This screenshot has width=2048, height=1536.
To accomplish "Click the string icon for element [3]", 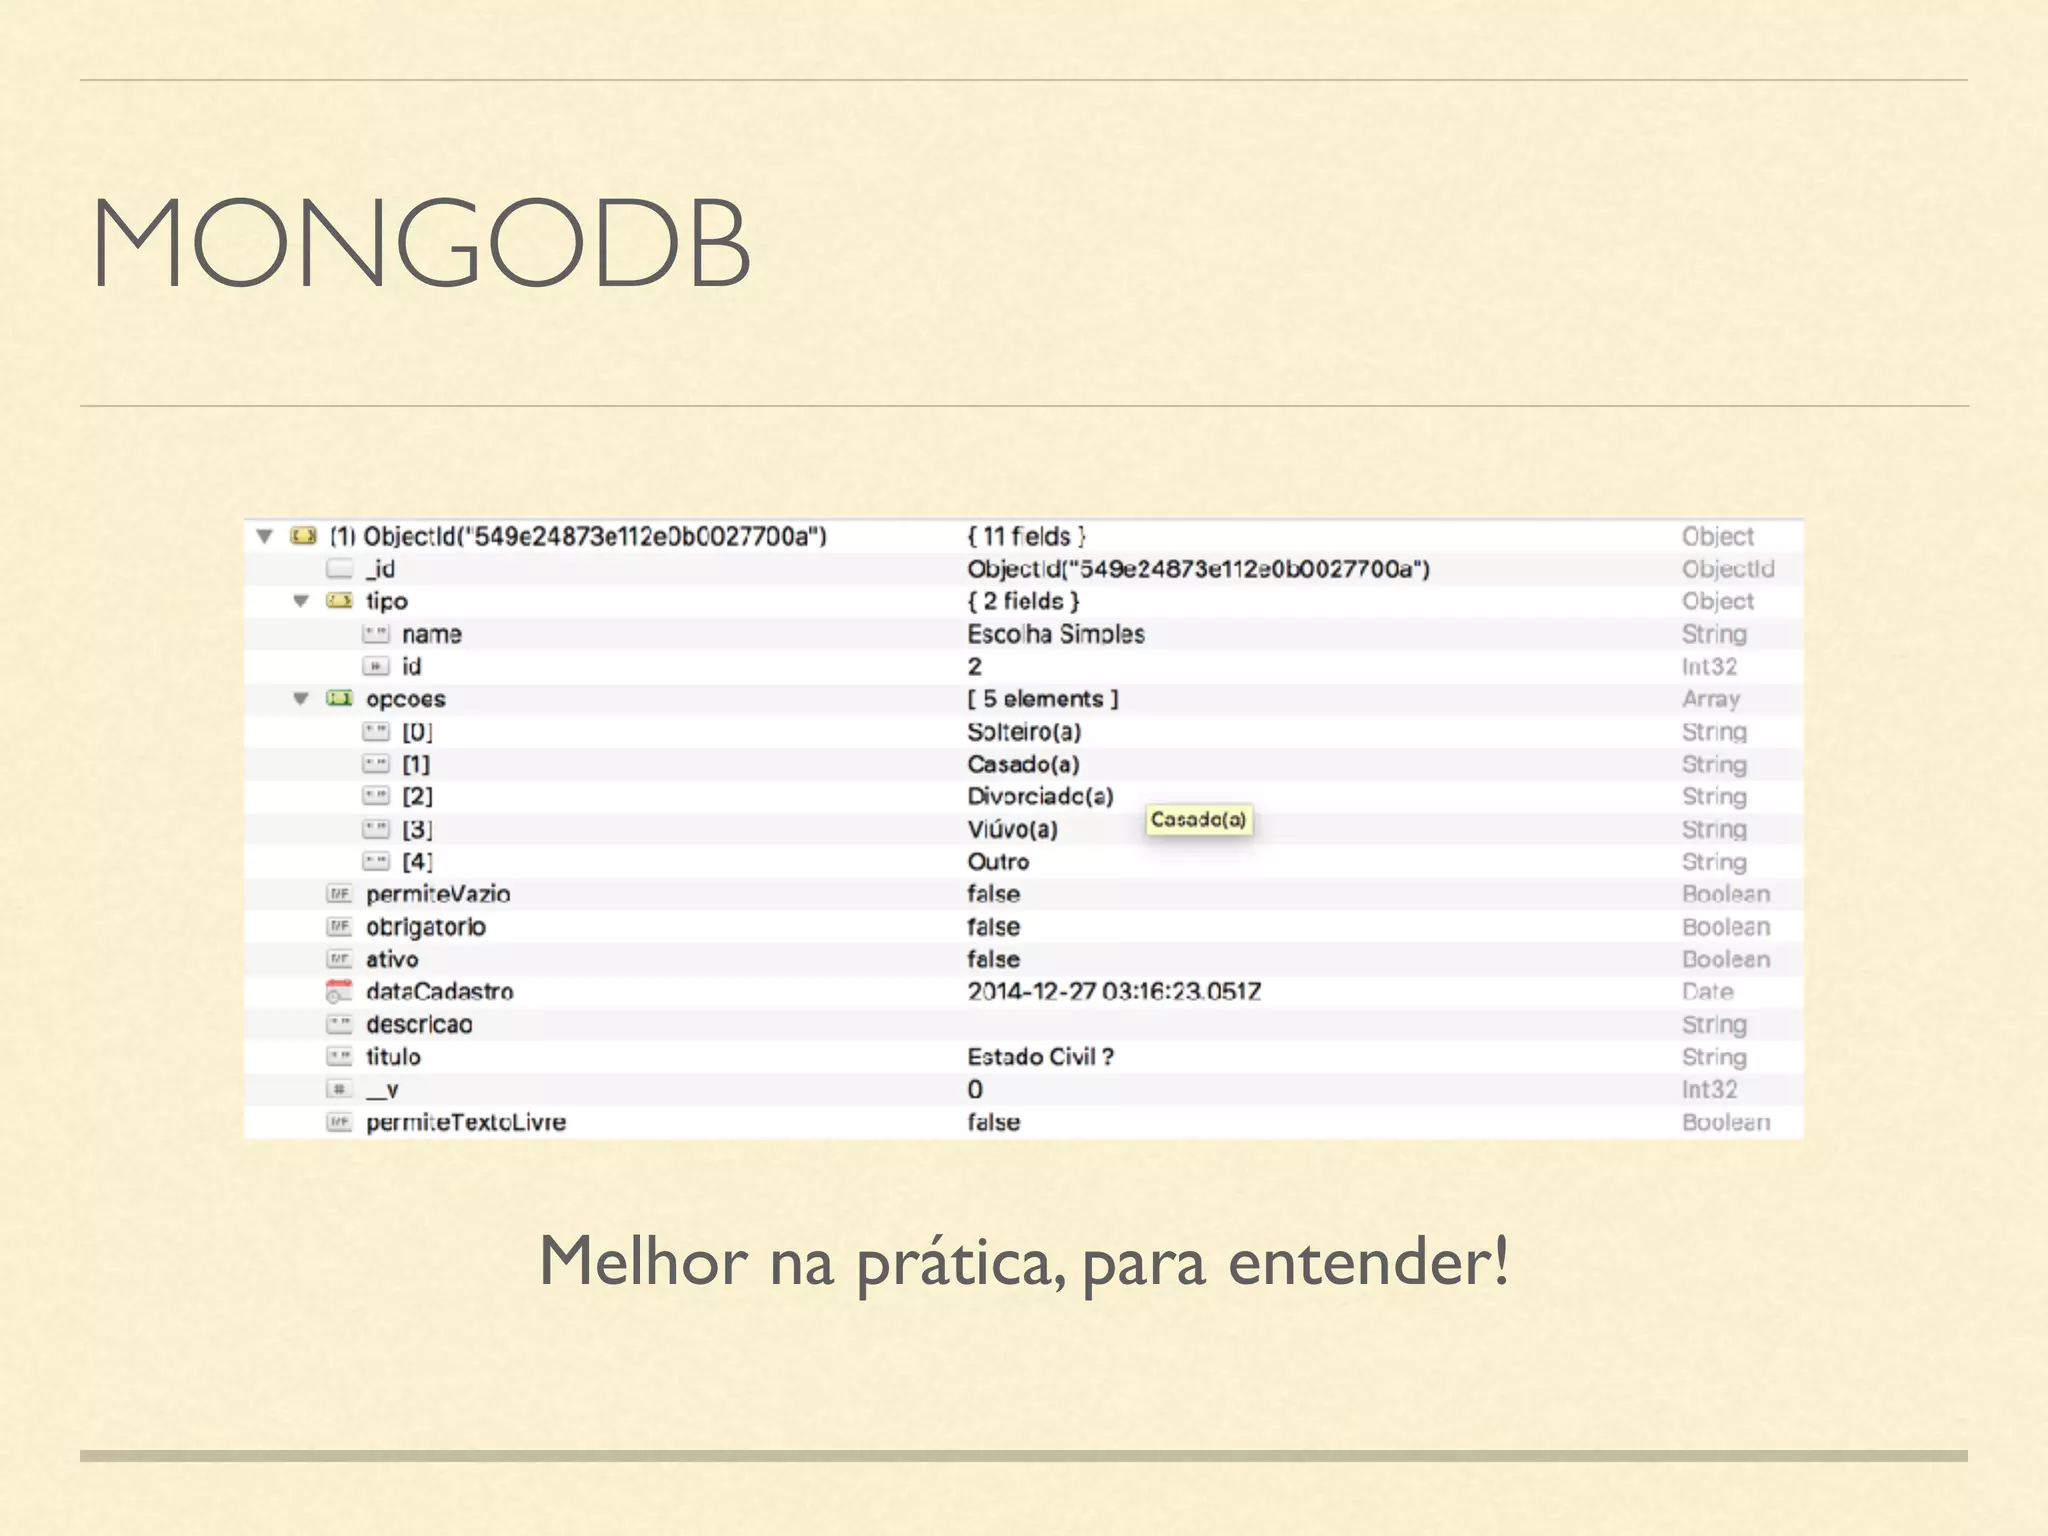I will (376, 829).
